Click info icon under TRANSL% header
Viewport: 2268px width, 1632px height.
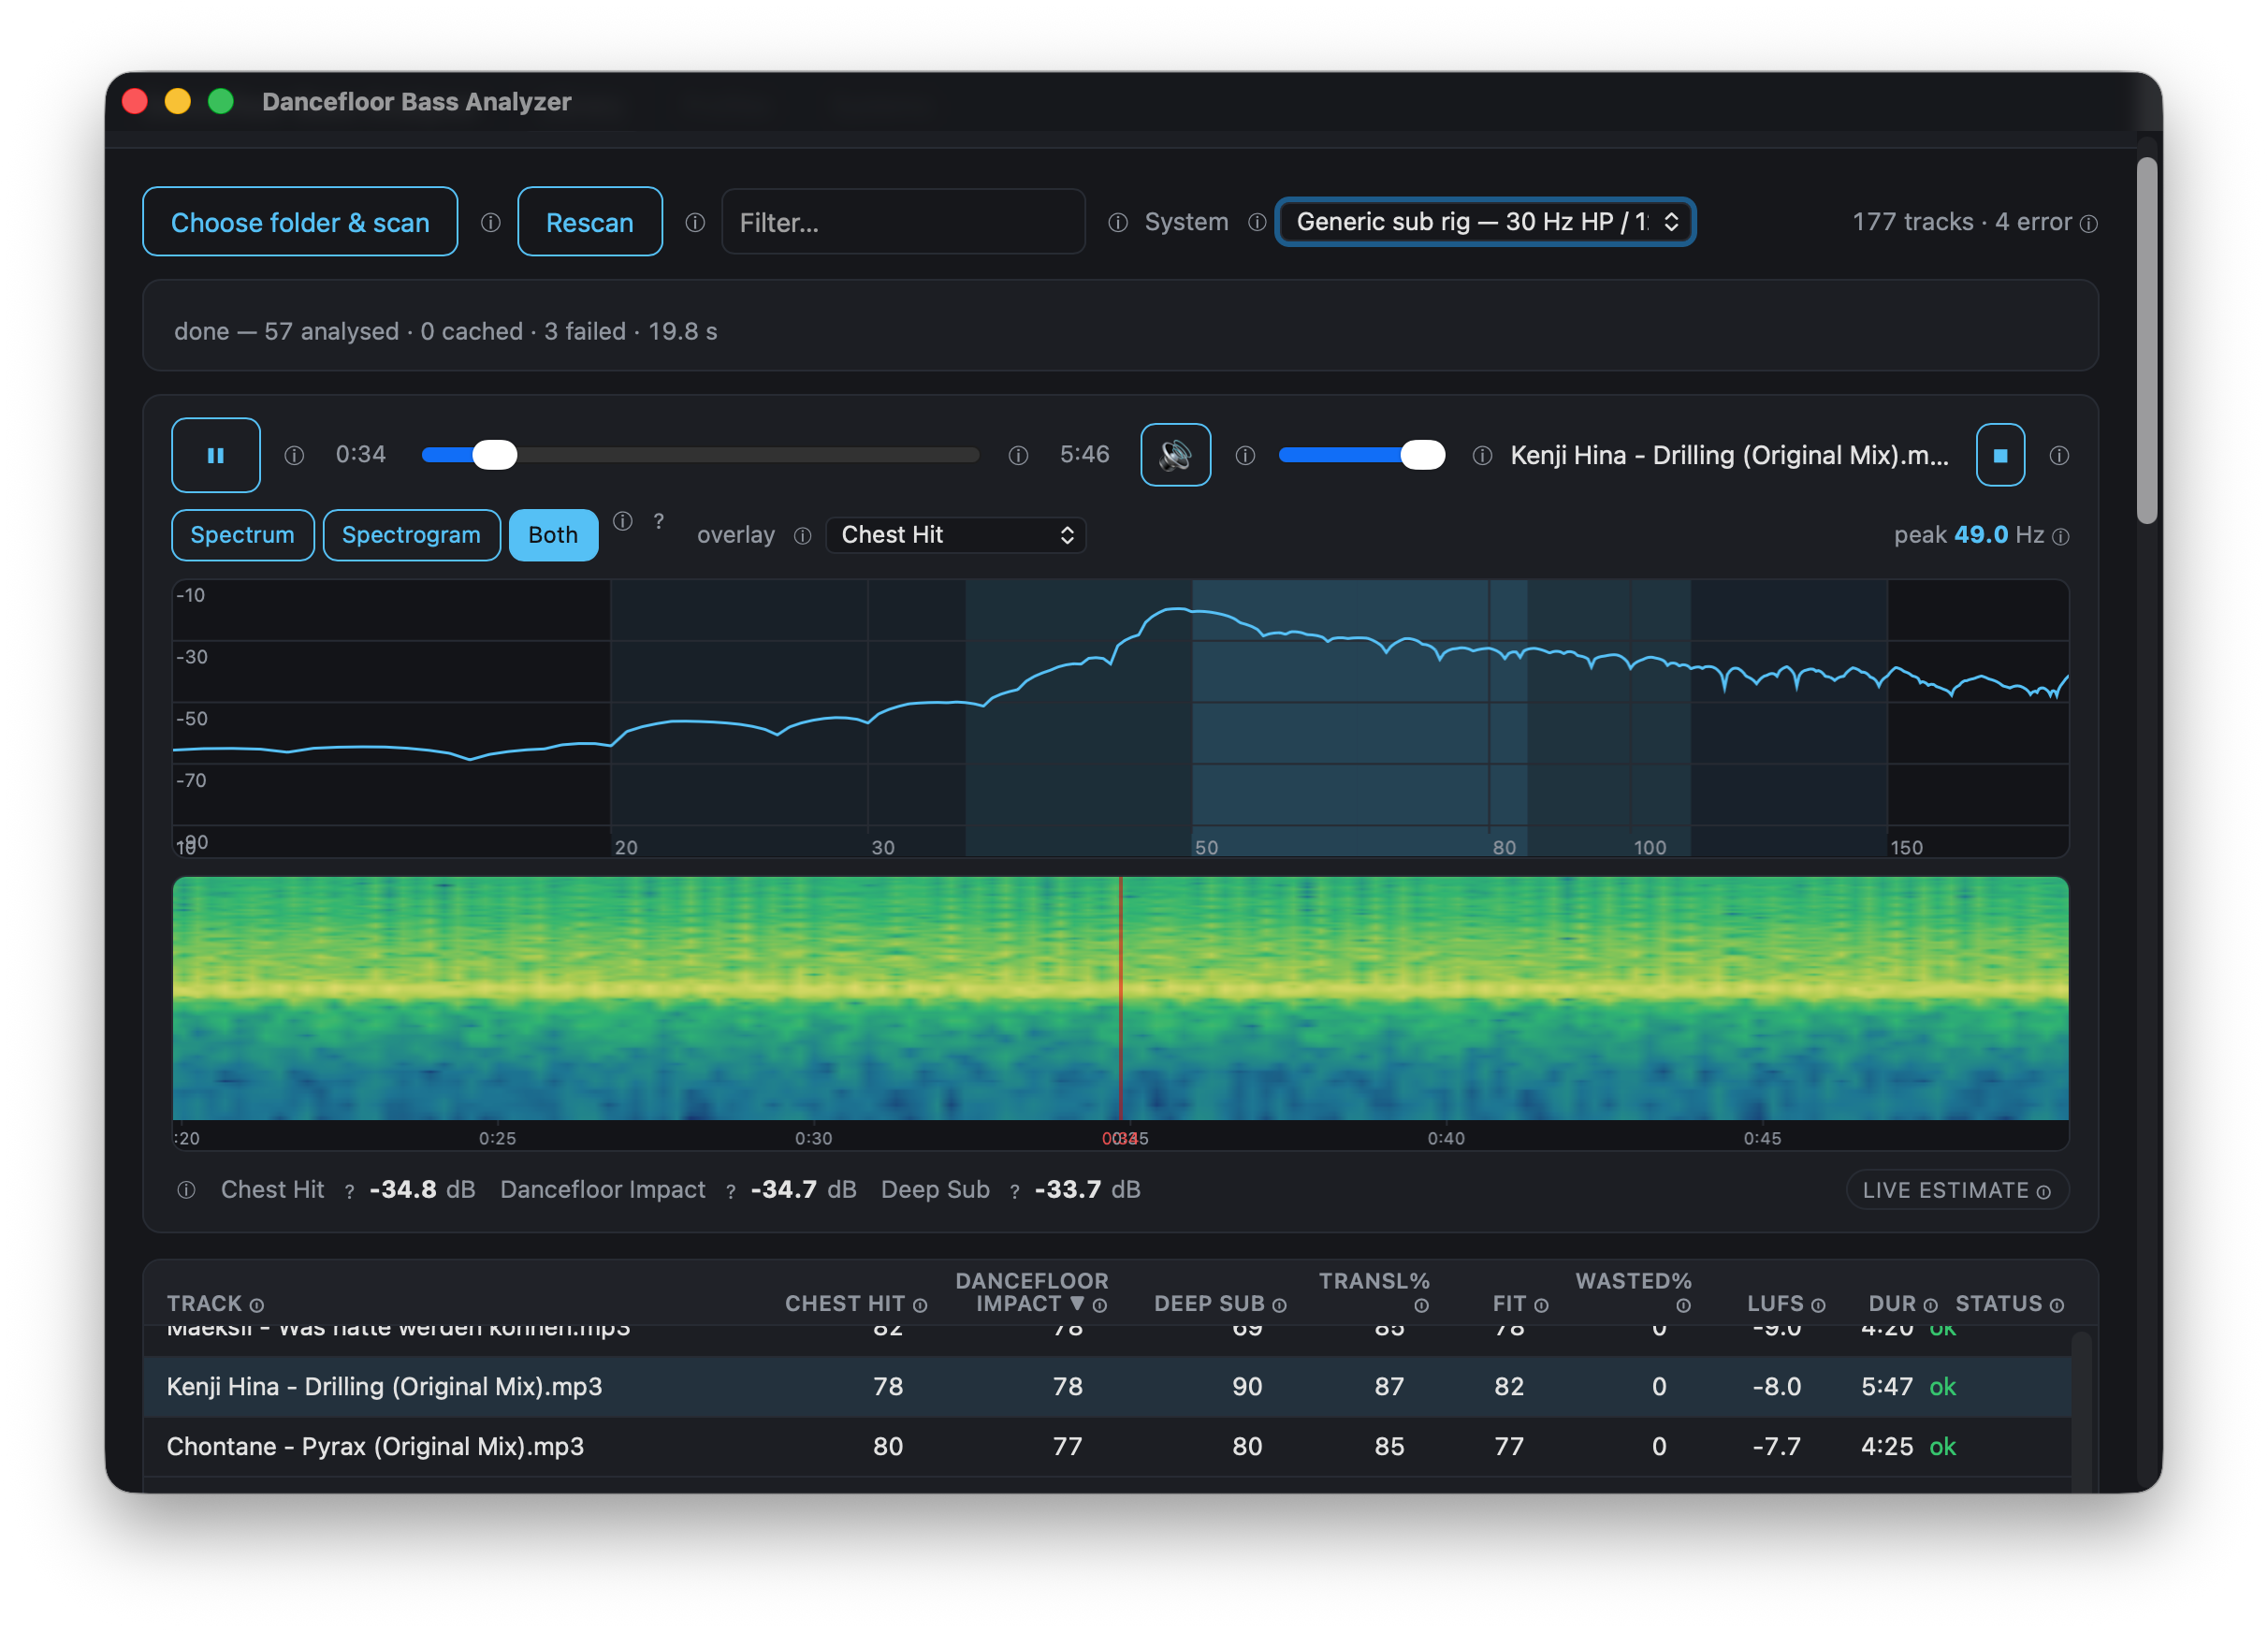pos(1422,1306)
